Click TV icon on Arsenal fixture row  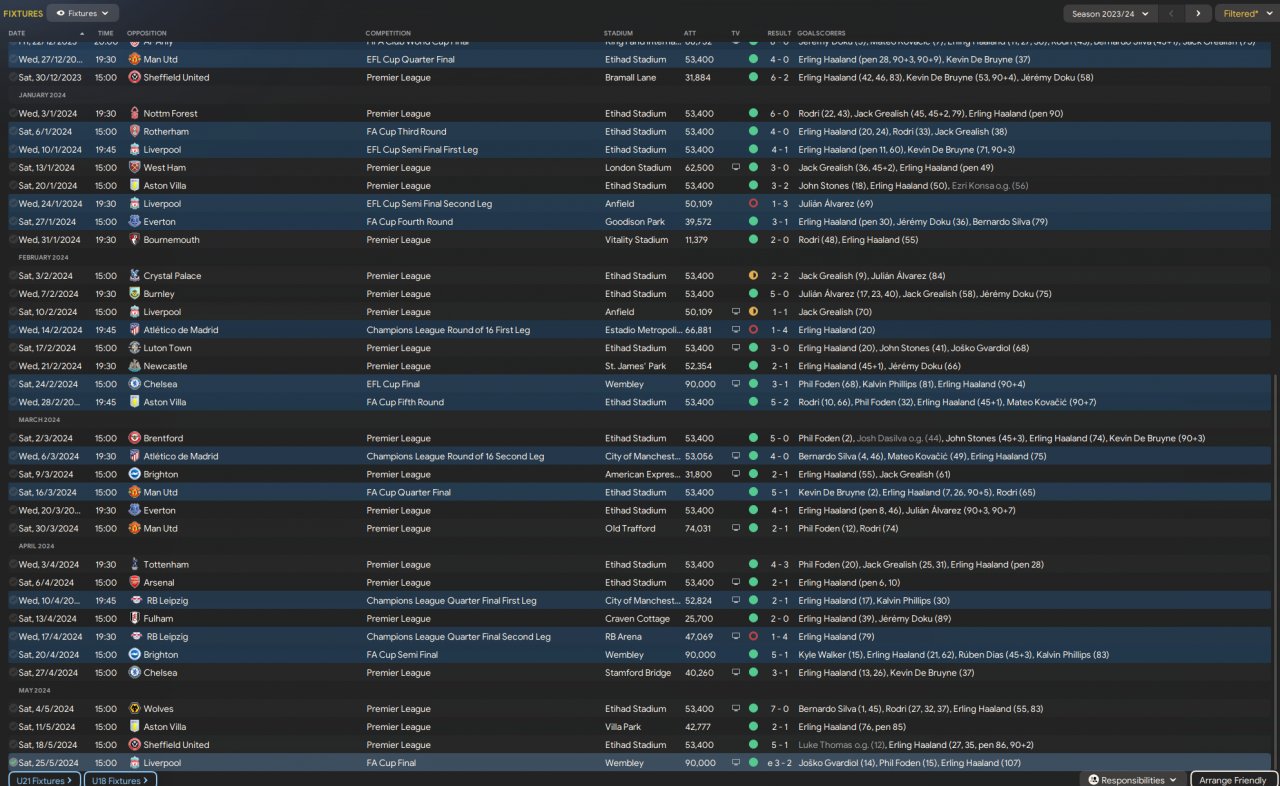[x=736, y=583]
